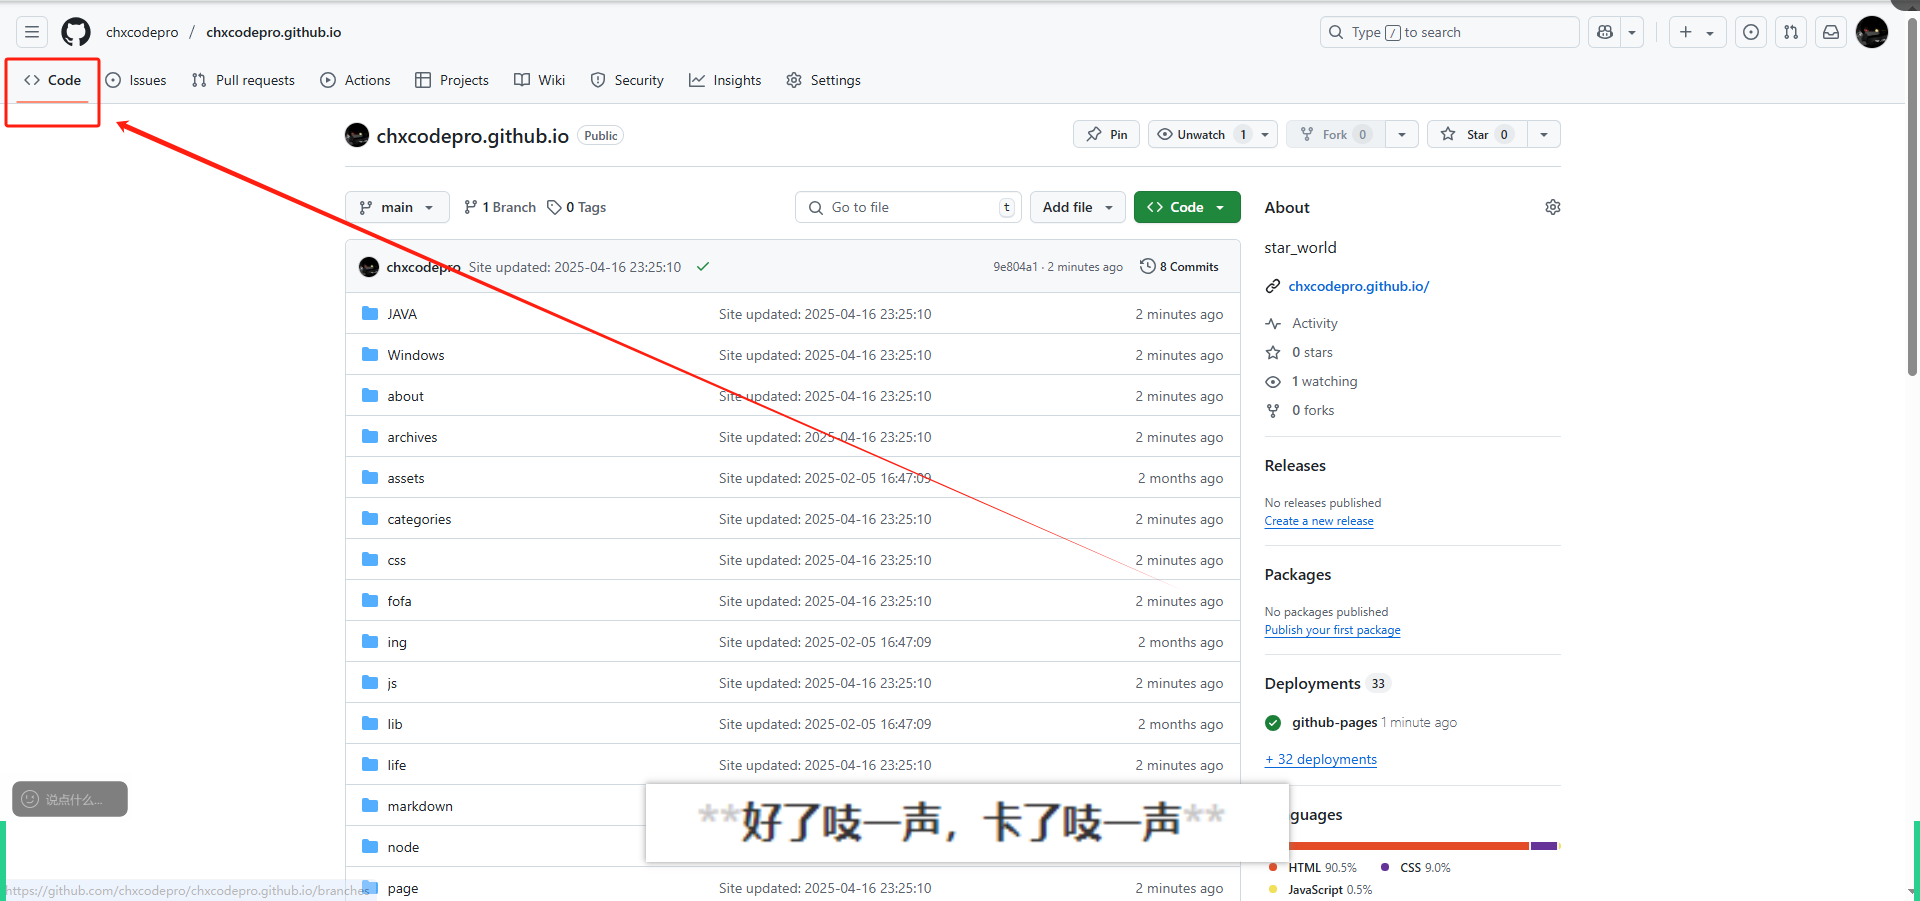Open the create new plus menu

pyautogui.click(x=1696, y=32)
